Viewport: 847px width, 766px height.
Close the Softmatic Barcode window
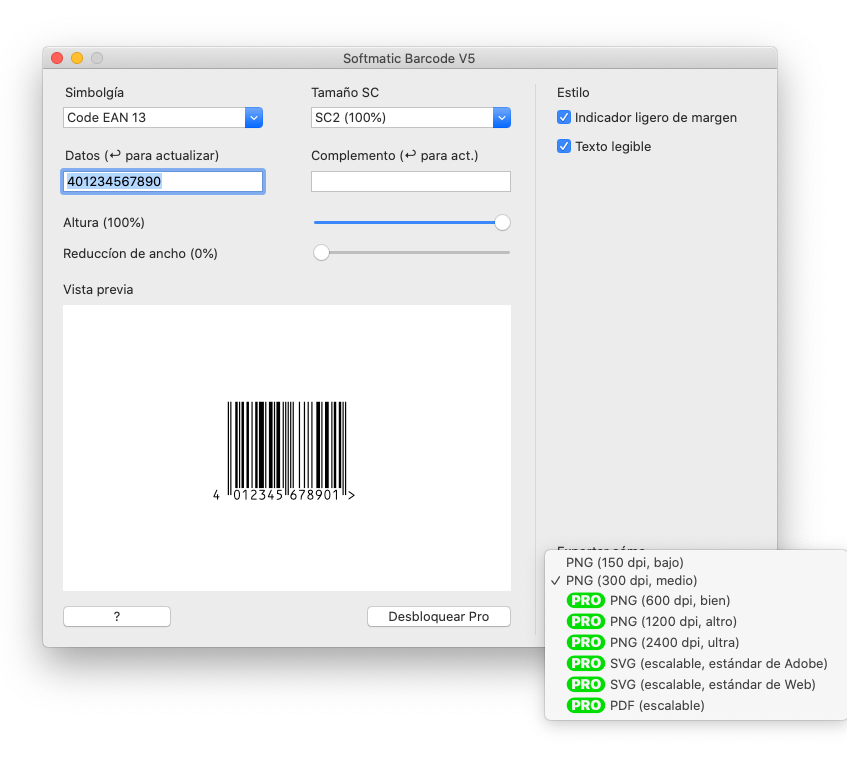coord(57,59)
